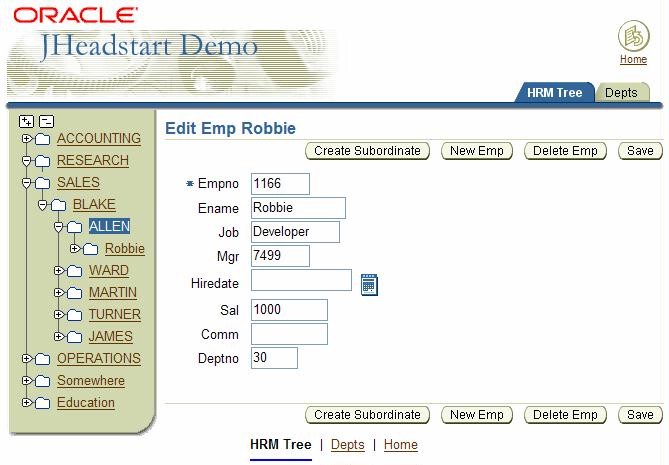Click the expand-all tree icon
Screen dimensions: 669x465
point(26,121)
